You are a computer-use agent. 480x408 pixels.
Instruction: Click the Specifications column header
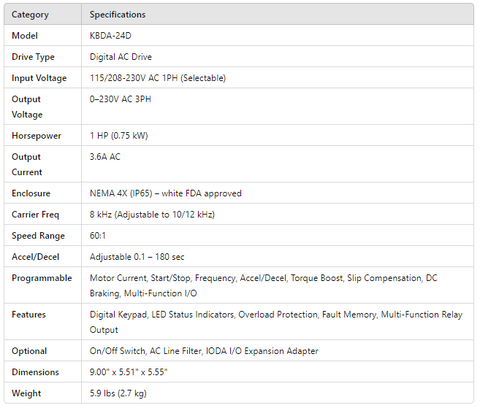click(117, 15)
